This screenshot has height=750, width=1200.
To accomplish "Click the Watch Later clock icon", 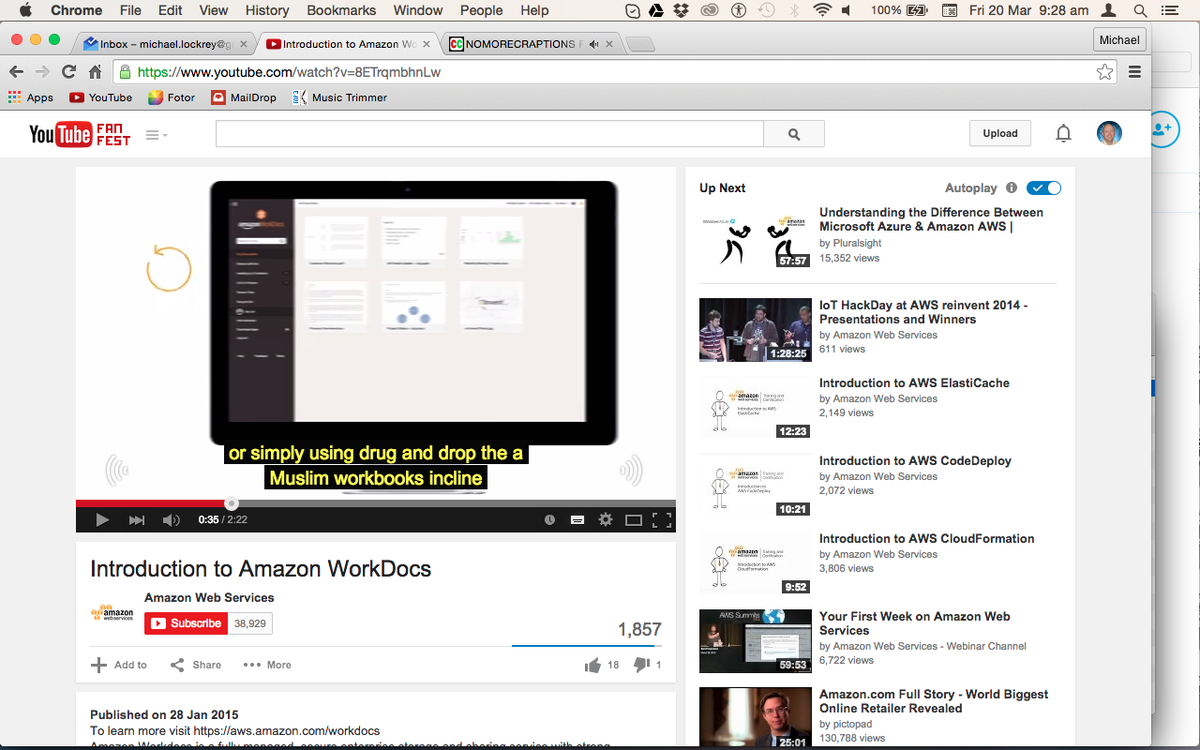I will pos(549,520).
